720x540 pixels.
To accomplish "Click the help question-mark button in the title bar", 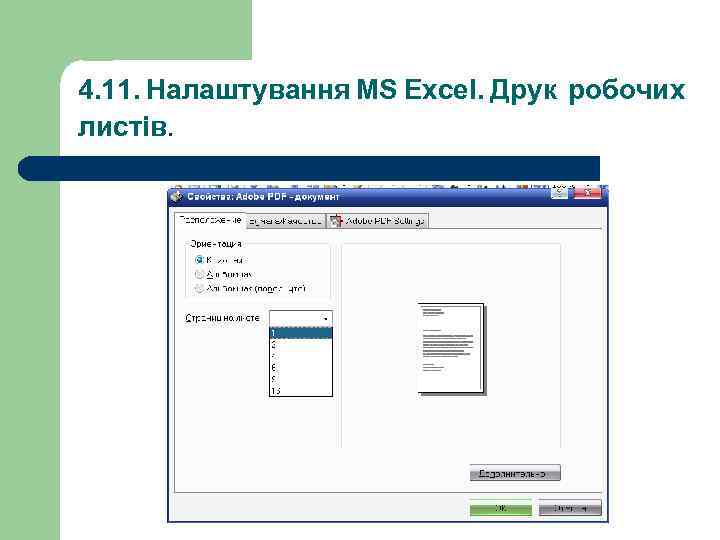I will pos(559,193).
